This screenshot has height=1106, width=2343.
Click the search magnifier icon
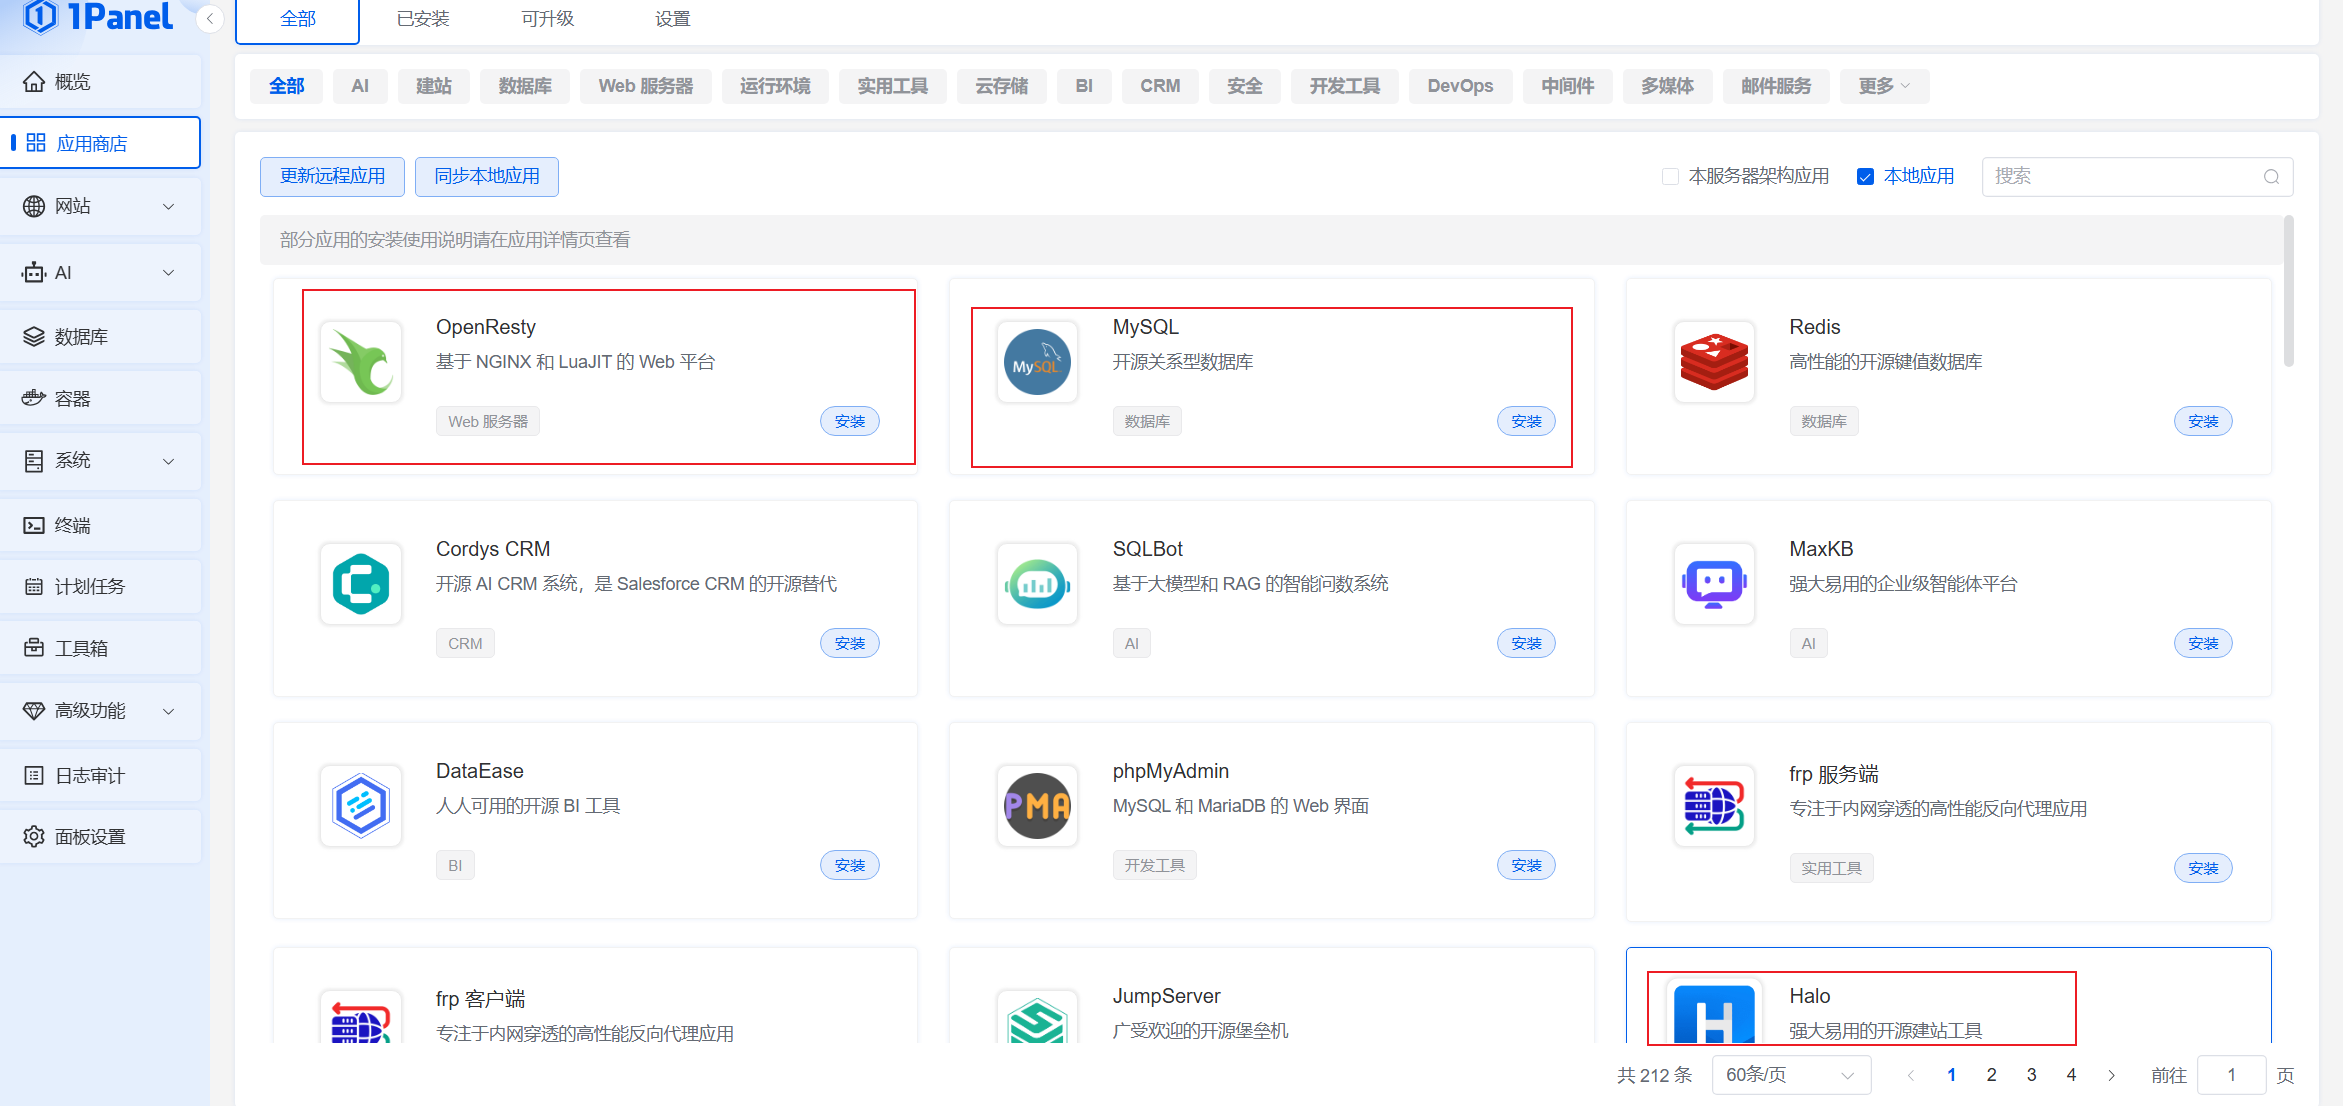point(2271,177)
